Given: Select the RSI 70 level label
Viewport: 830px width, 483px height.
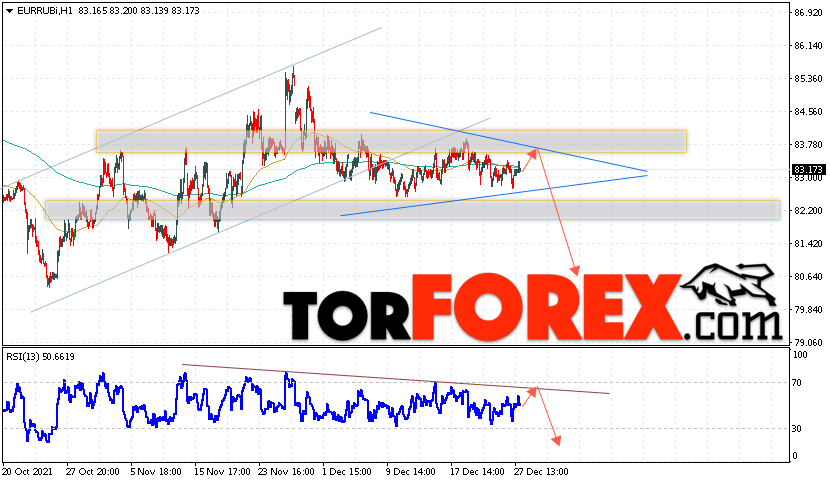Looking at the screenshot, I should pyautogui.click(x=797, y=383).
